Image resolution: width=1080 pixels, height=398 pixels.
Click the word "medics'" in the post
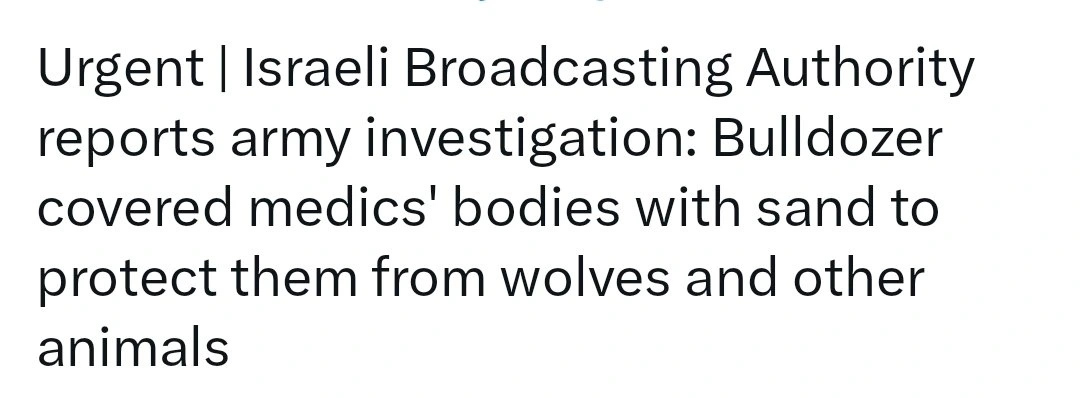(344, 207)
